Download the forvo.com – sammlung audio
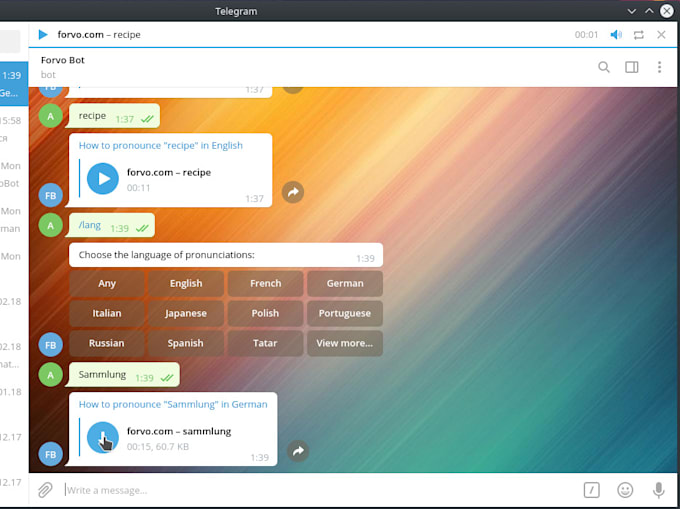Screen dimensions: 680x509 click(103, 437)
